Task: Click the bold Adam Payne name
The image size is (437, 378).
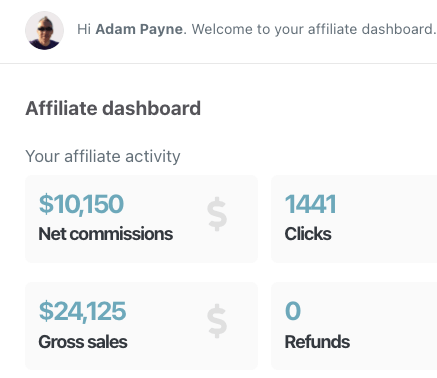Action: pos(139,29)
